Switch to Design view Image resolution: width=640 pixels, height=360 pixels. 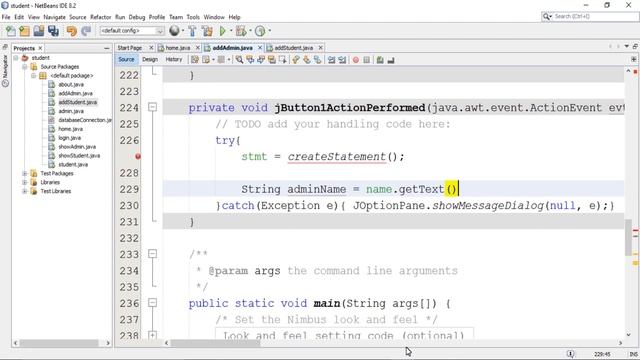150,60
